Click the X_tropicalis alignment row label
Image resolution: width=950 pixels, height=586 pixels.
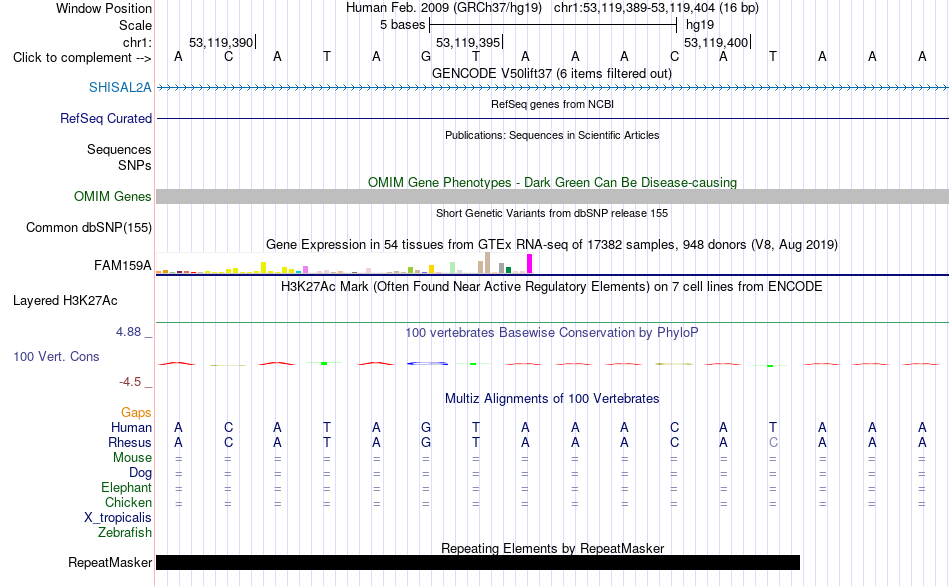click(x=118, y=518)
